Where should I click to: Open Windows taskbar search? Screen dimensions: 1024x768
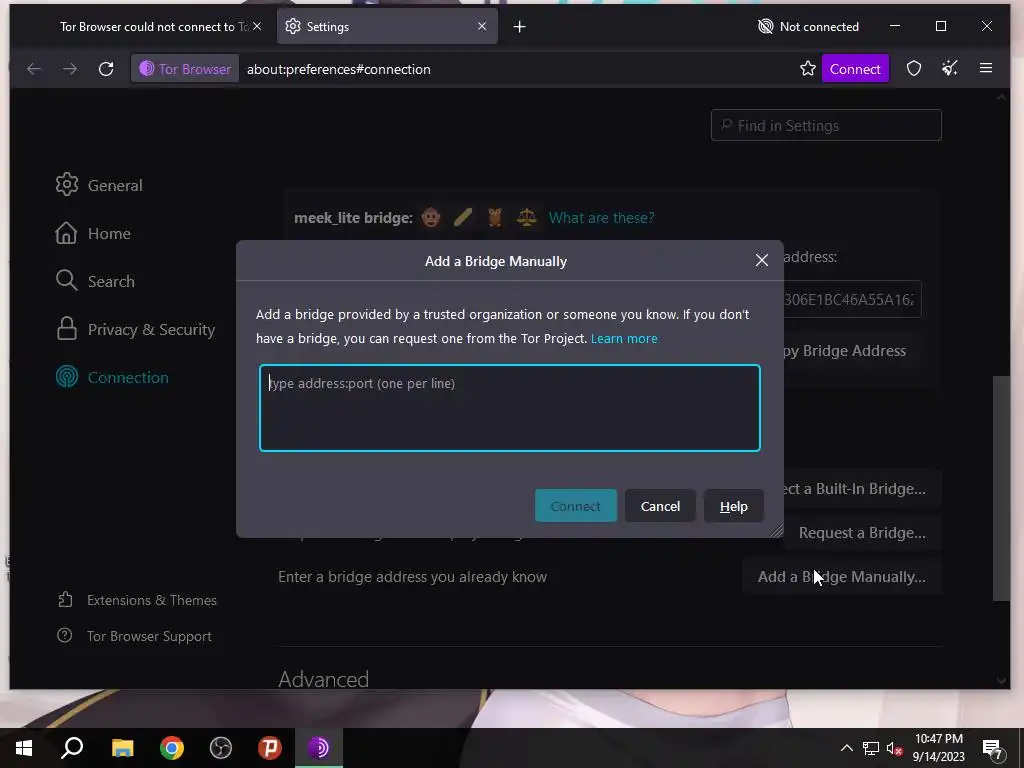point(72,748)
